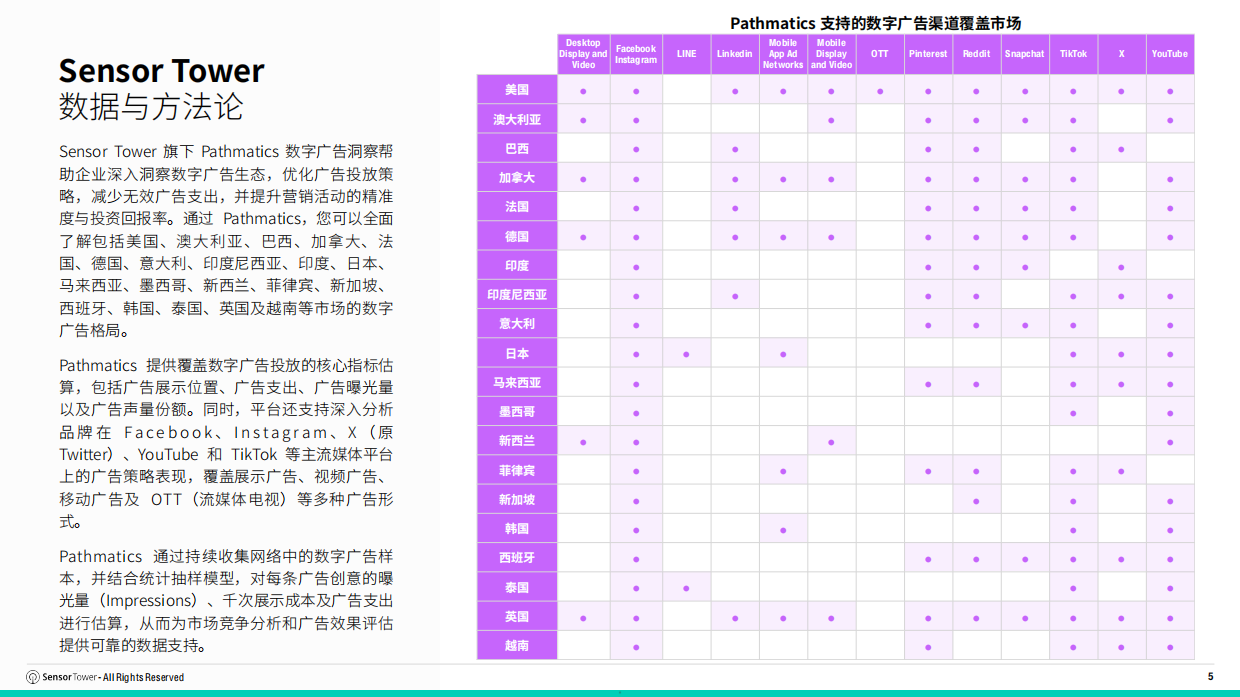The height and width of the screenshot is (697, 1240).
Task: Click the "Linkedin" column header
Action: point(734,54)
